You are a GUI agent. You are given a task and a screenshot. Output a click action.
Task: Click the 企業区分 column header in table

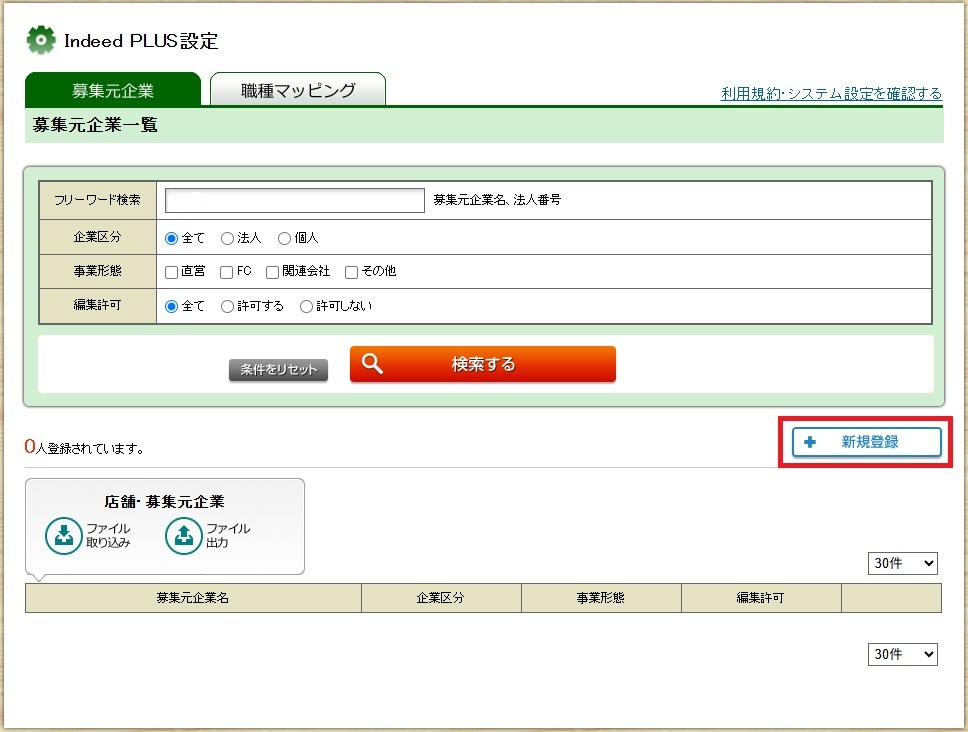point(441,597)
